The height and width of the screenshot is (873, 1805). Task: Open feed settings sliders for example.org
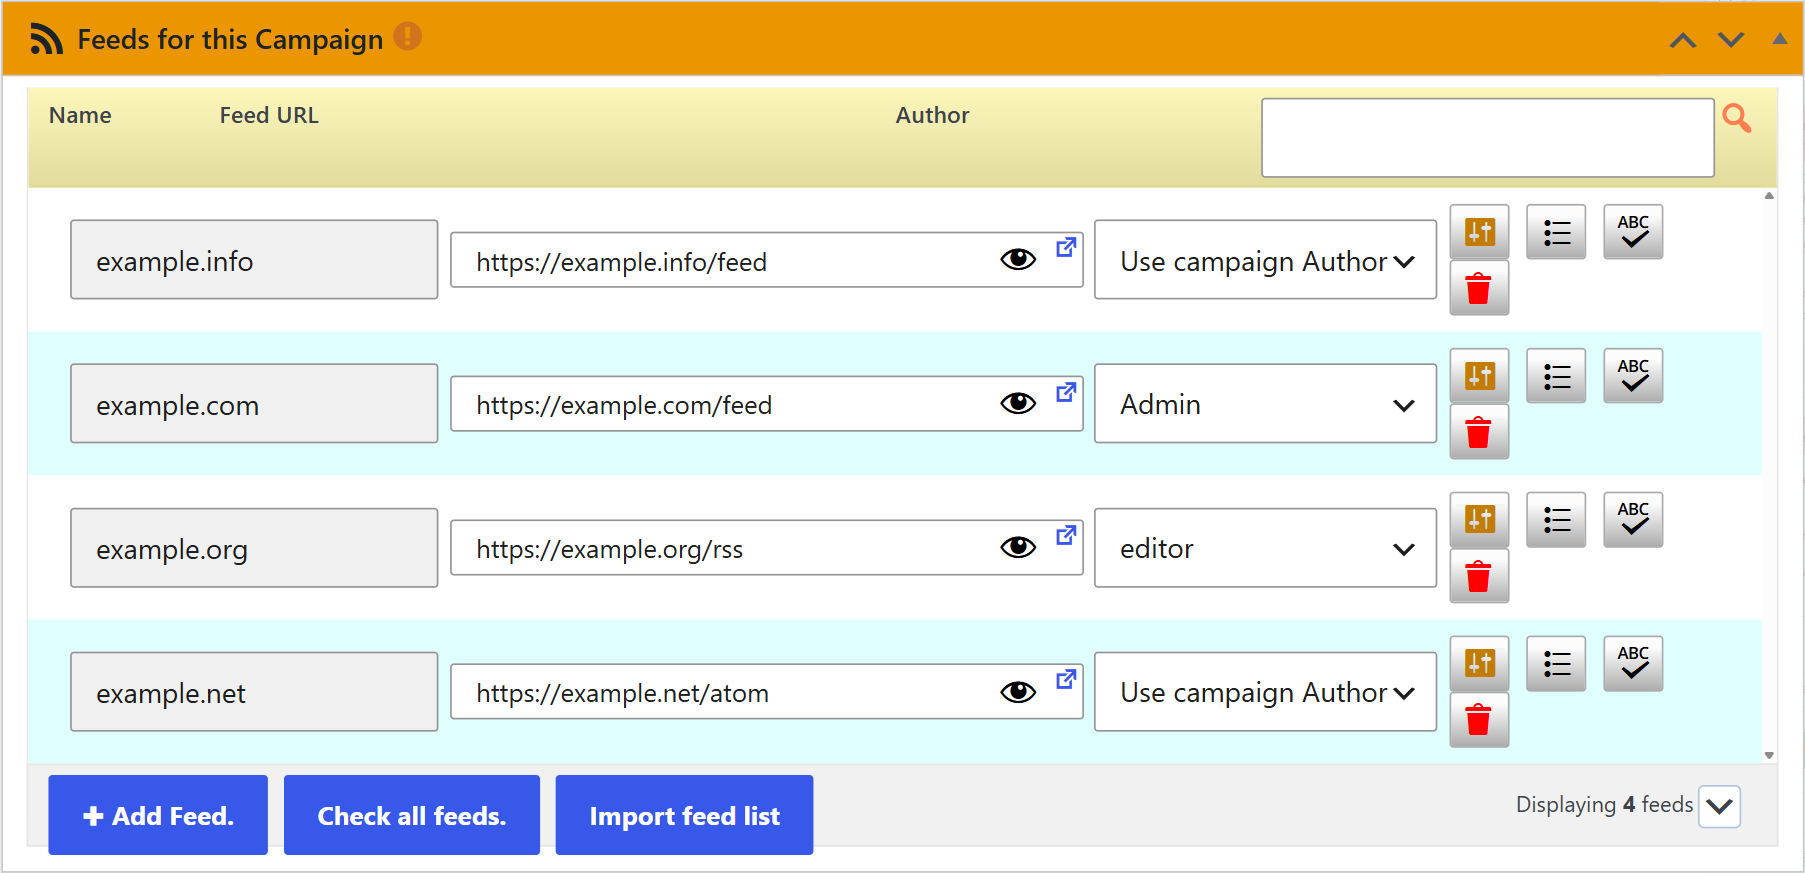click(1479, 520)
